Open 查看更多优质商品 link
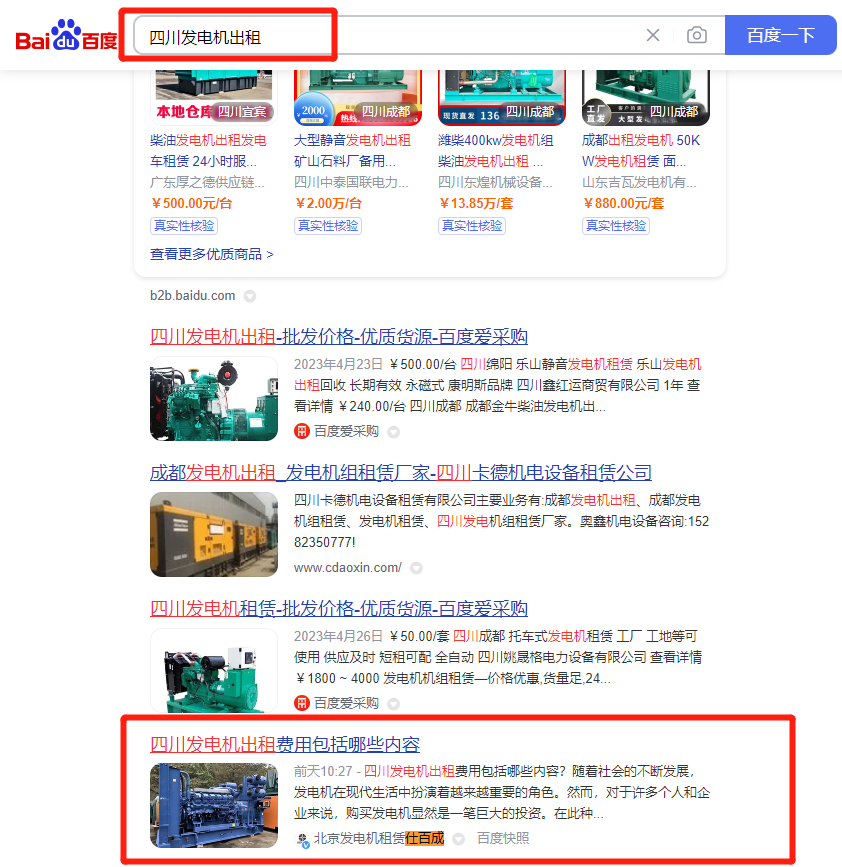Image resolution: width=842 pixels, height=867 pixels. (x=211, y=254)
